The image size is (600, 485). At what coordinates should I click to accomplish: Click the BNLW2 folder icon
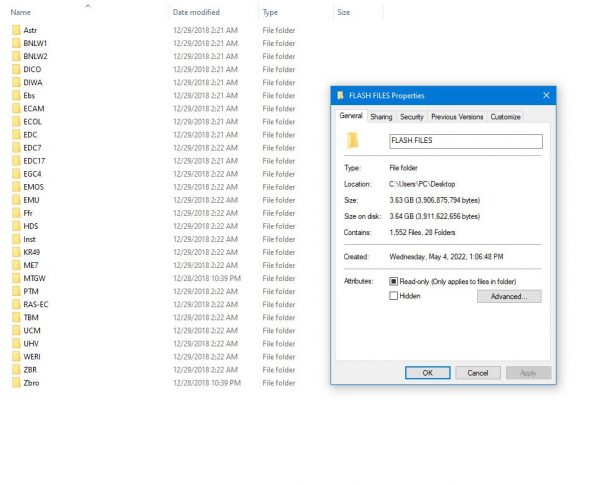click(x=16, y=56)
